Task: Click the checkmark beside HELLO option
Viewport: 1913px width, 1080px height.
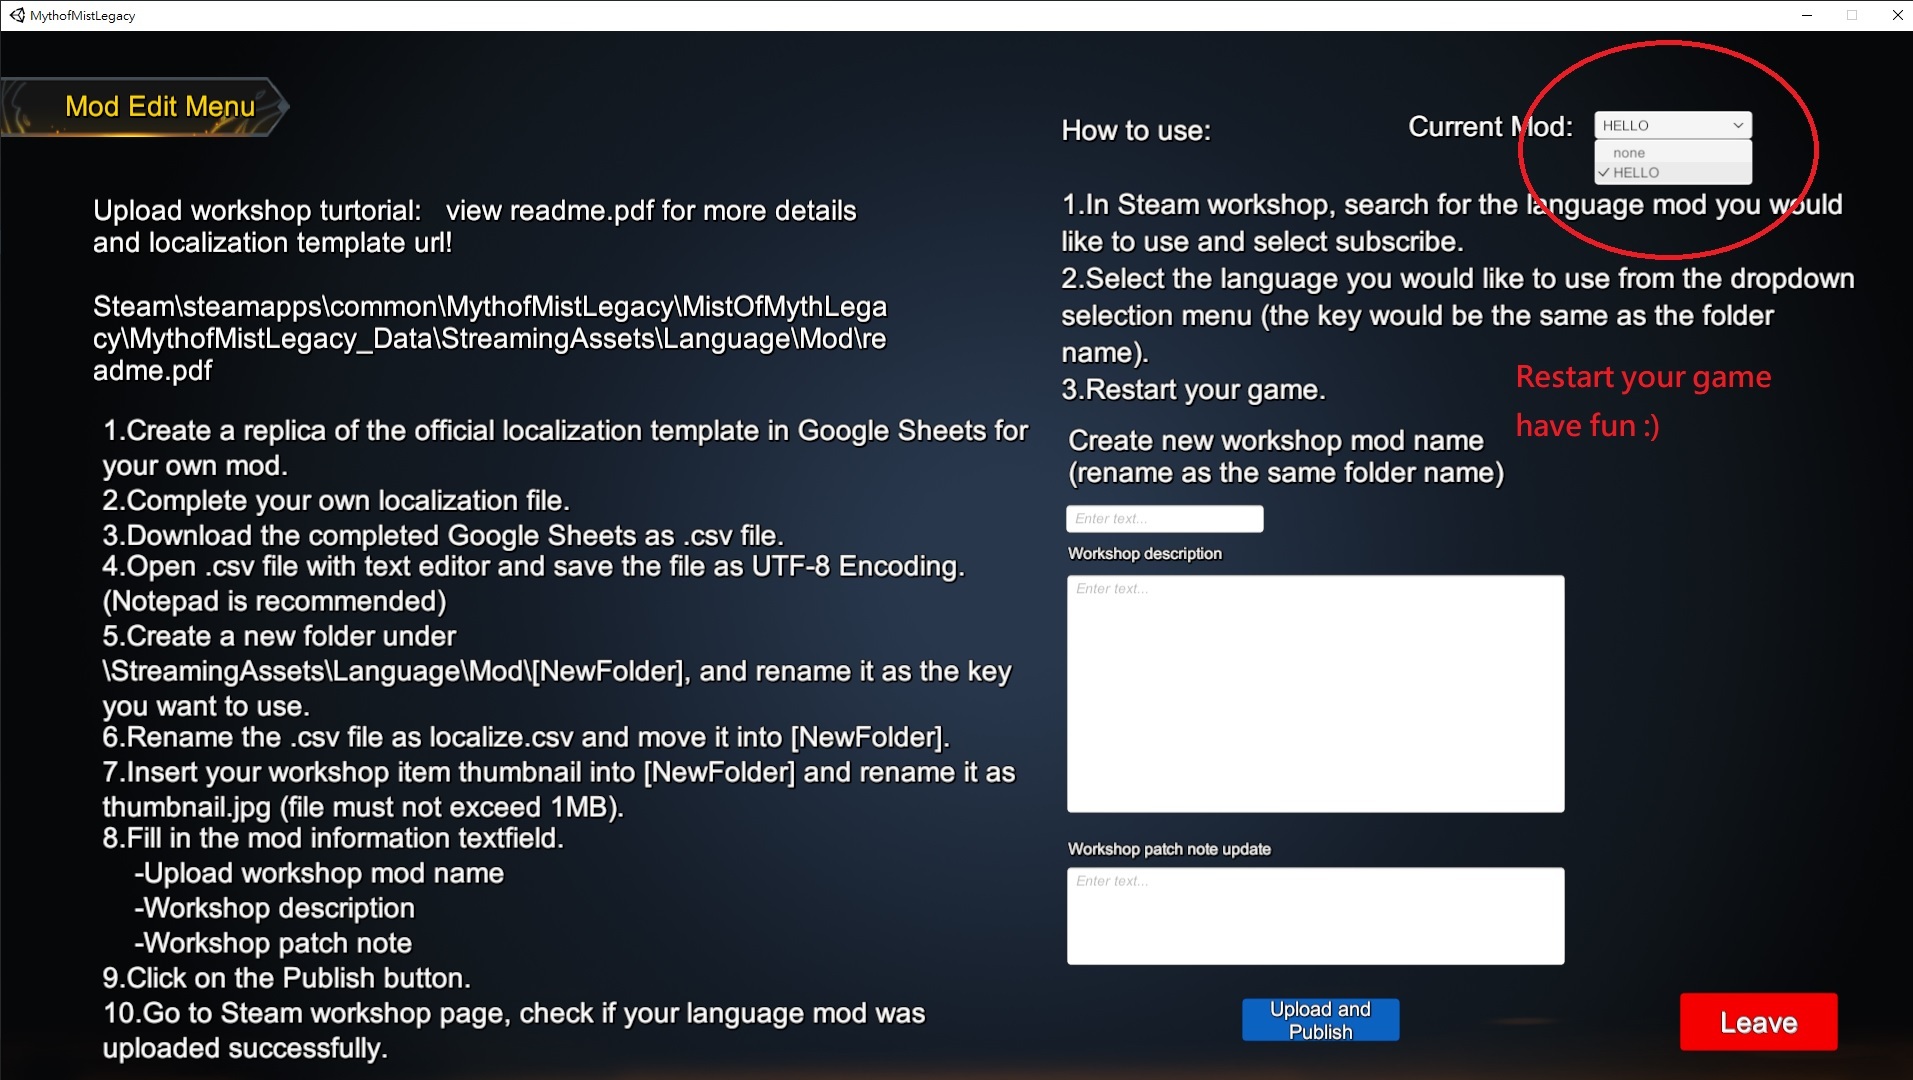Action: click(x=1604, y=173)
